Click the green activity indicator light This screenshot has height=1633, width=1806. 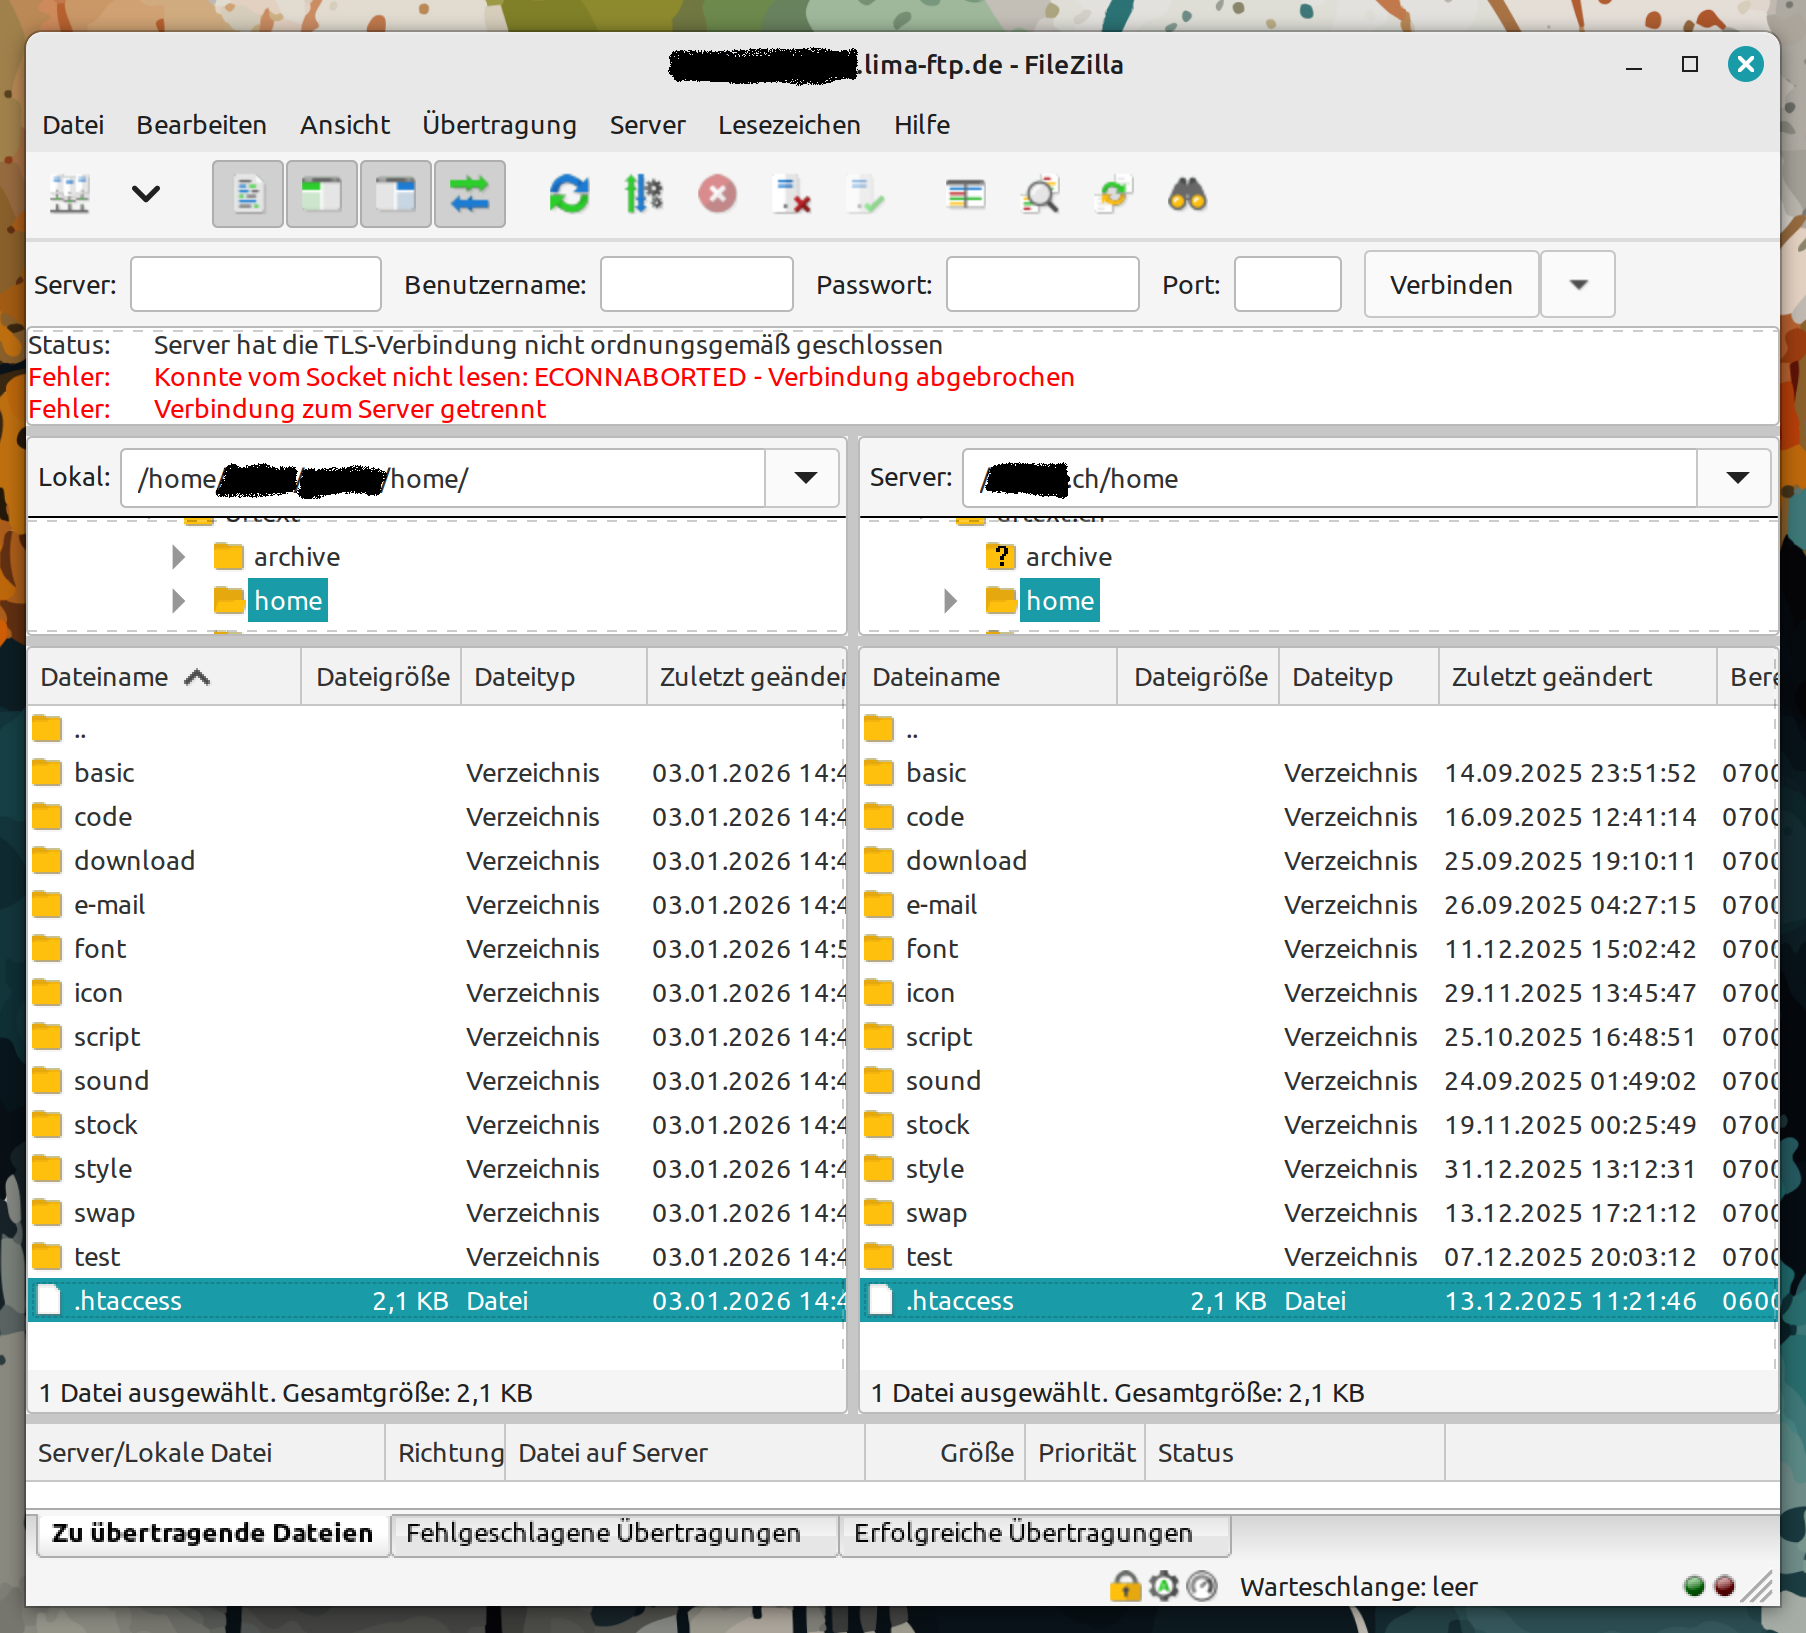1694,1586
